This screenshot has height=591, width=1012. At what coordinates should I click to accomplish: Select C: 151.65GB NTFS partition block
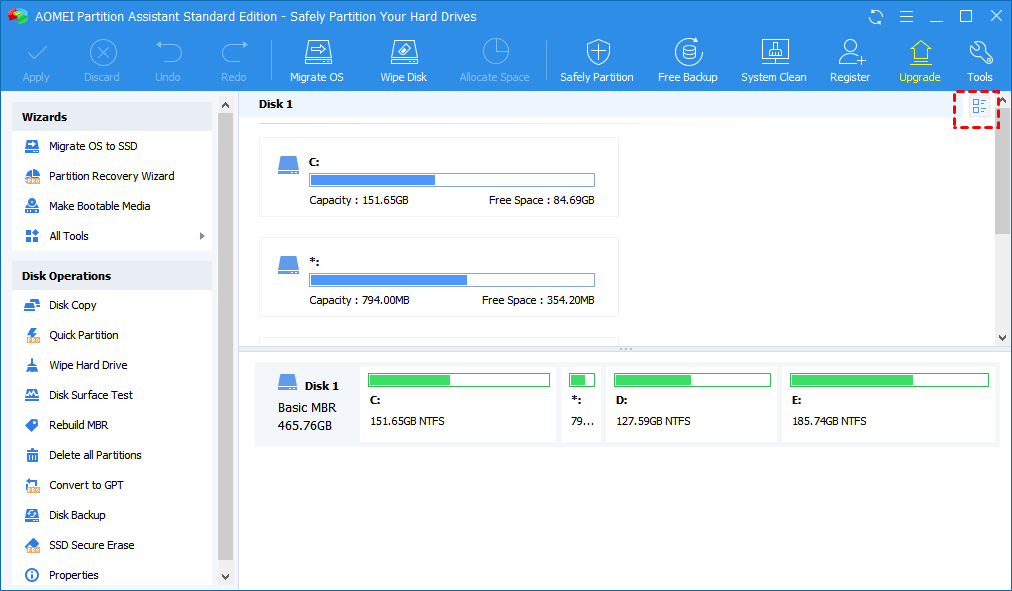(458, 405)
